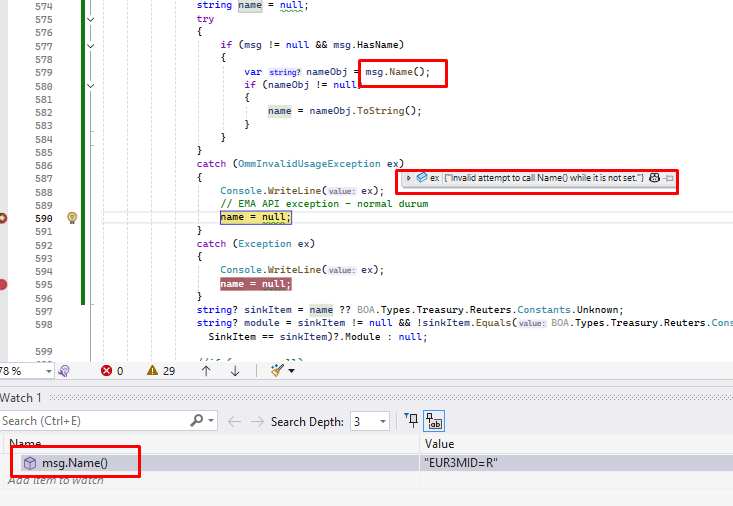Click line number 599 in the margin

tap(43, 352)
